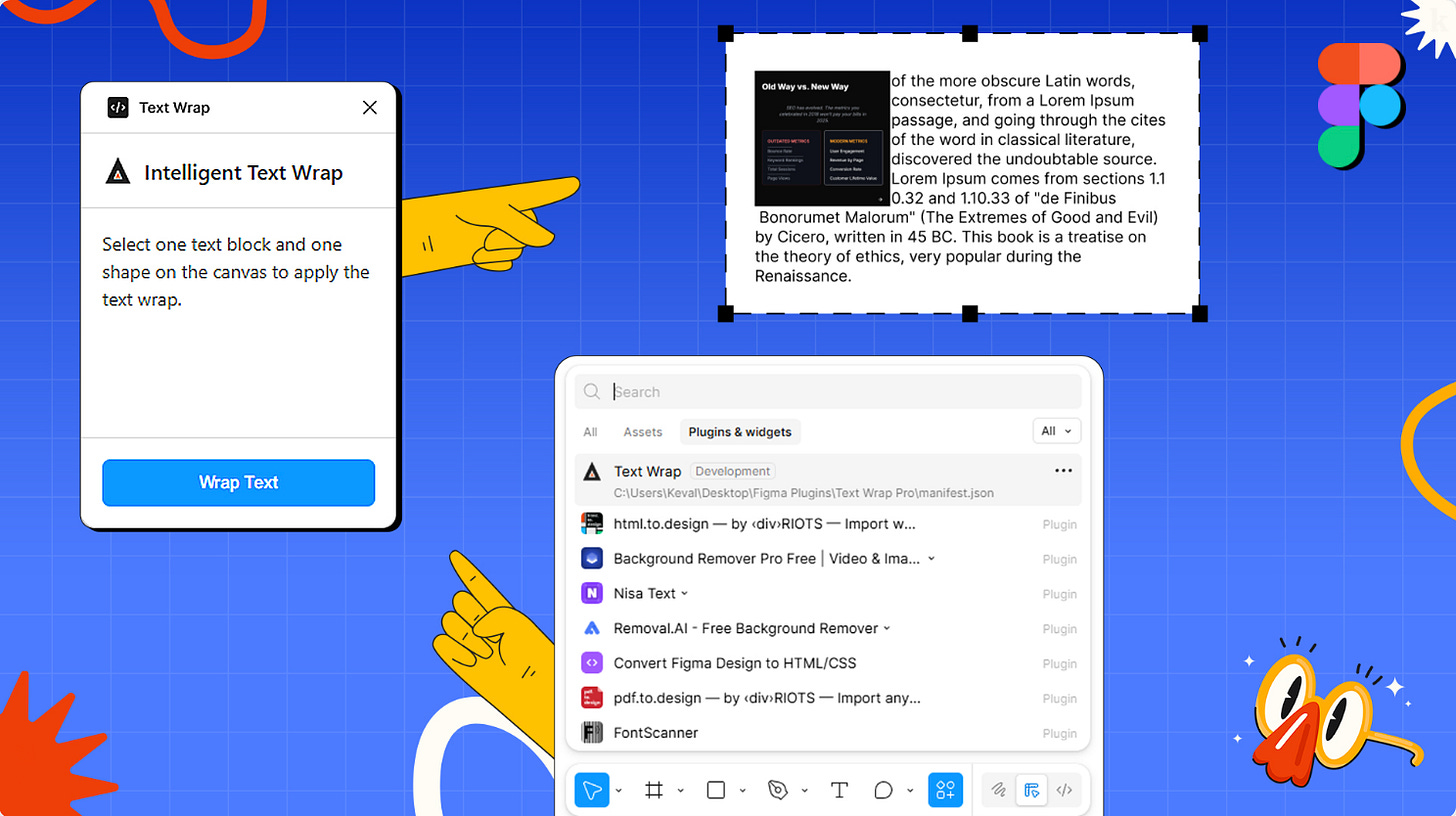1456x816 pixels.
Task: Open the FontScanner plugin
Action: (828, 733)
